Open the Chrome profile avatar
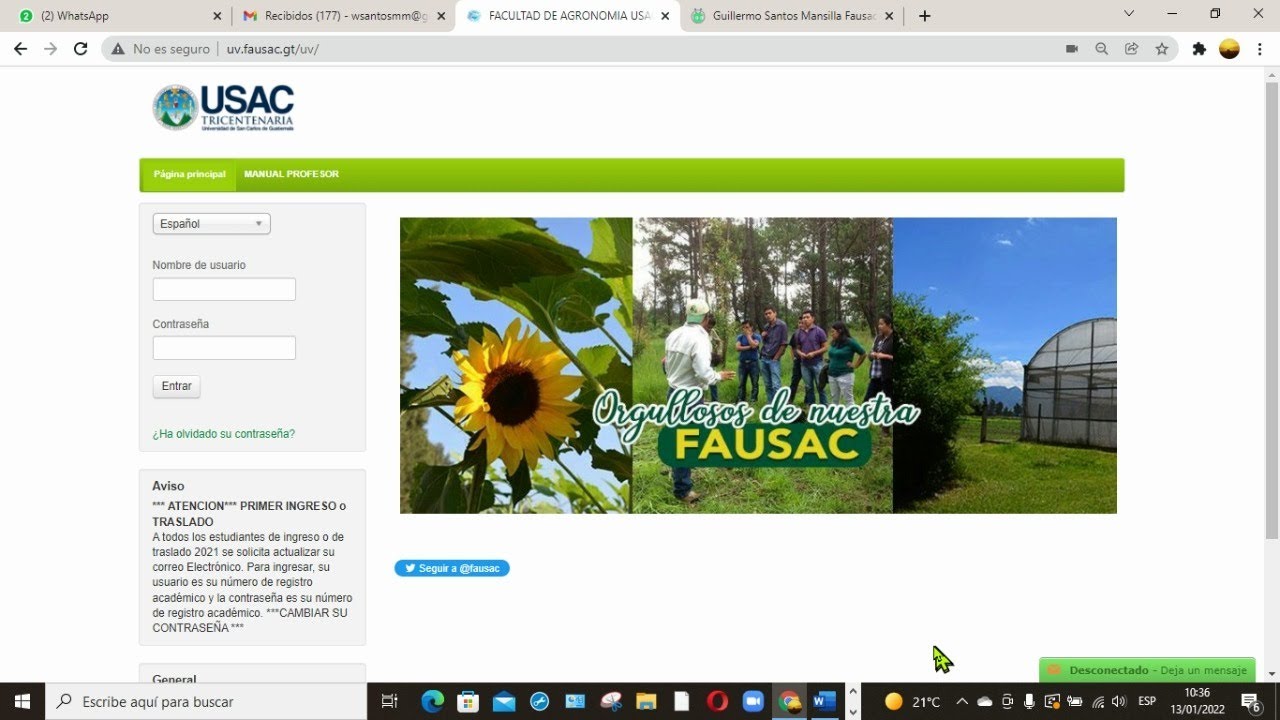1280x720 pixels. point(1229,48)
